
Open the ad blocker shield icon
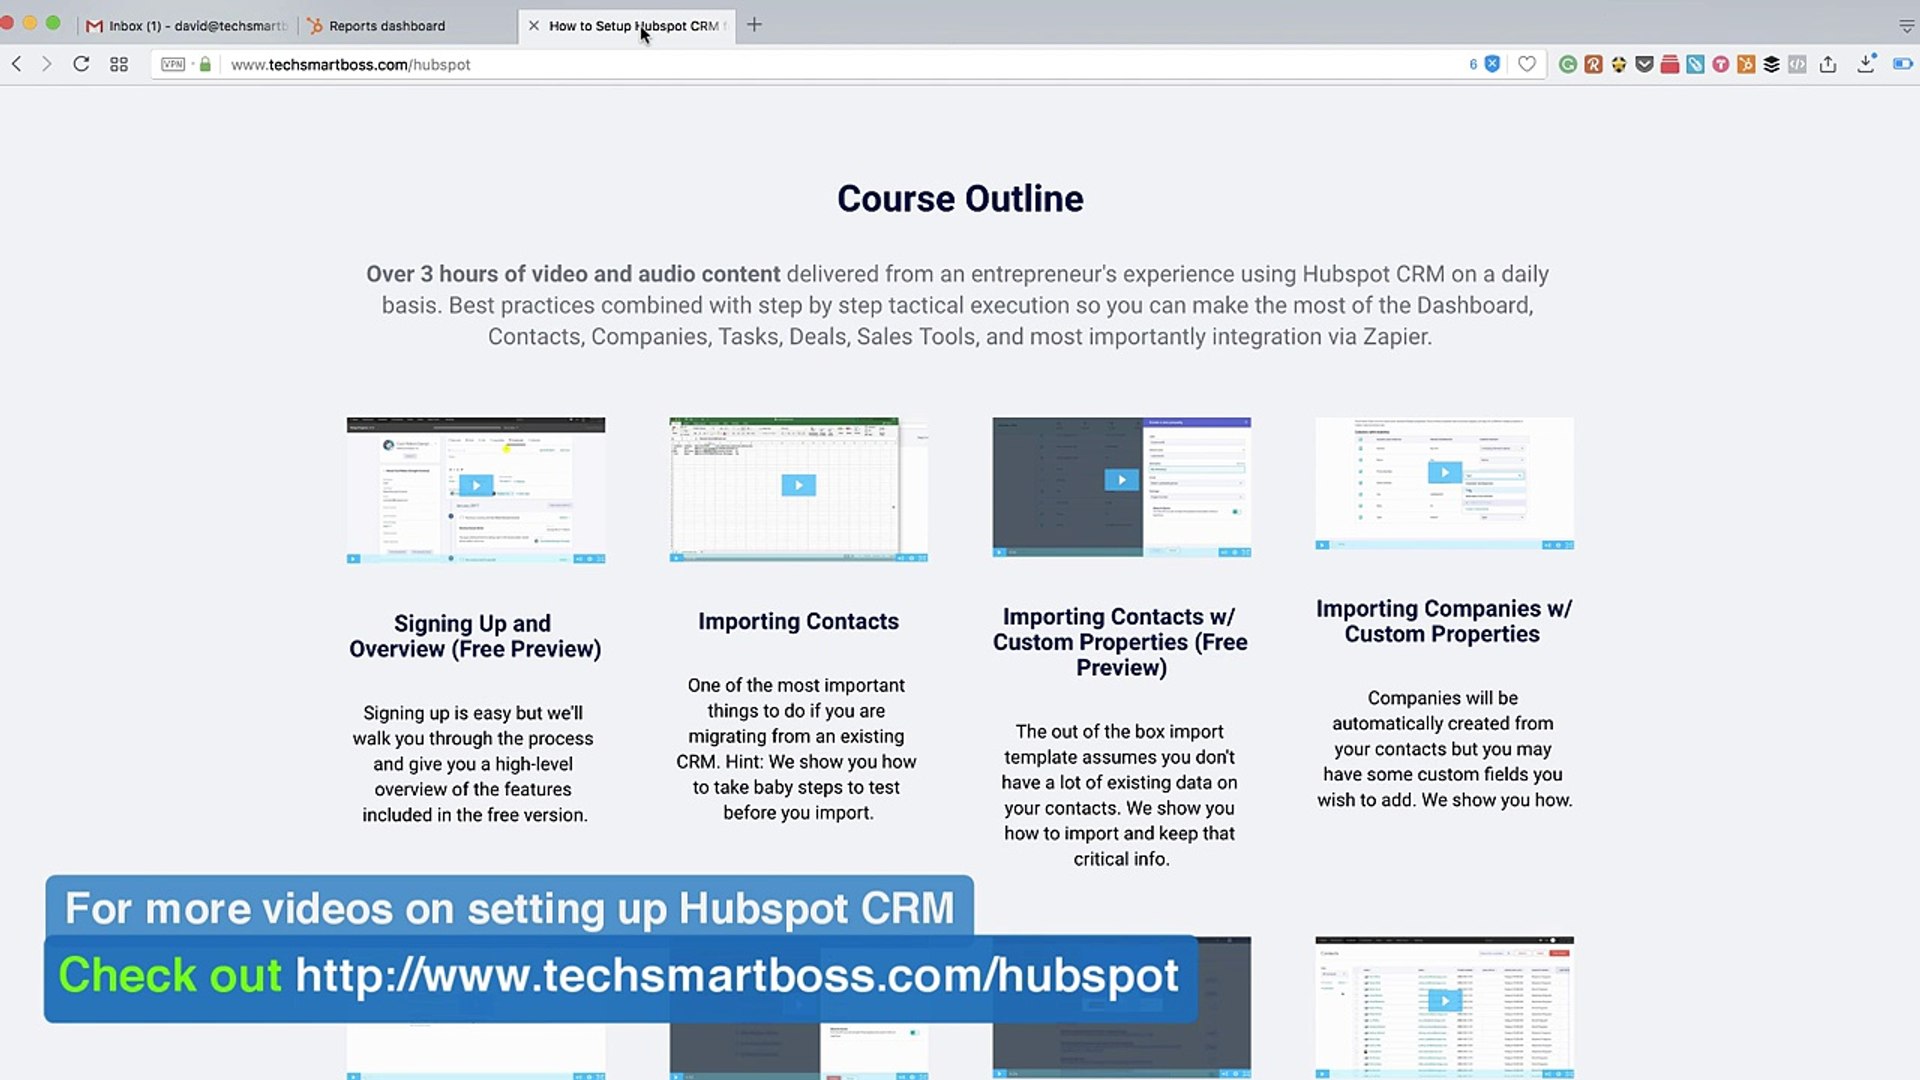point(1492,64)
